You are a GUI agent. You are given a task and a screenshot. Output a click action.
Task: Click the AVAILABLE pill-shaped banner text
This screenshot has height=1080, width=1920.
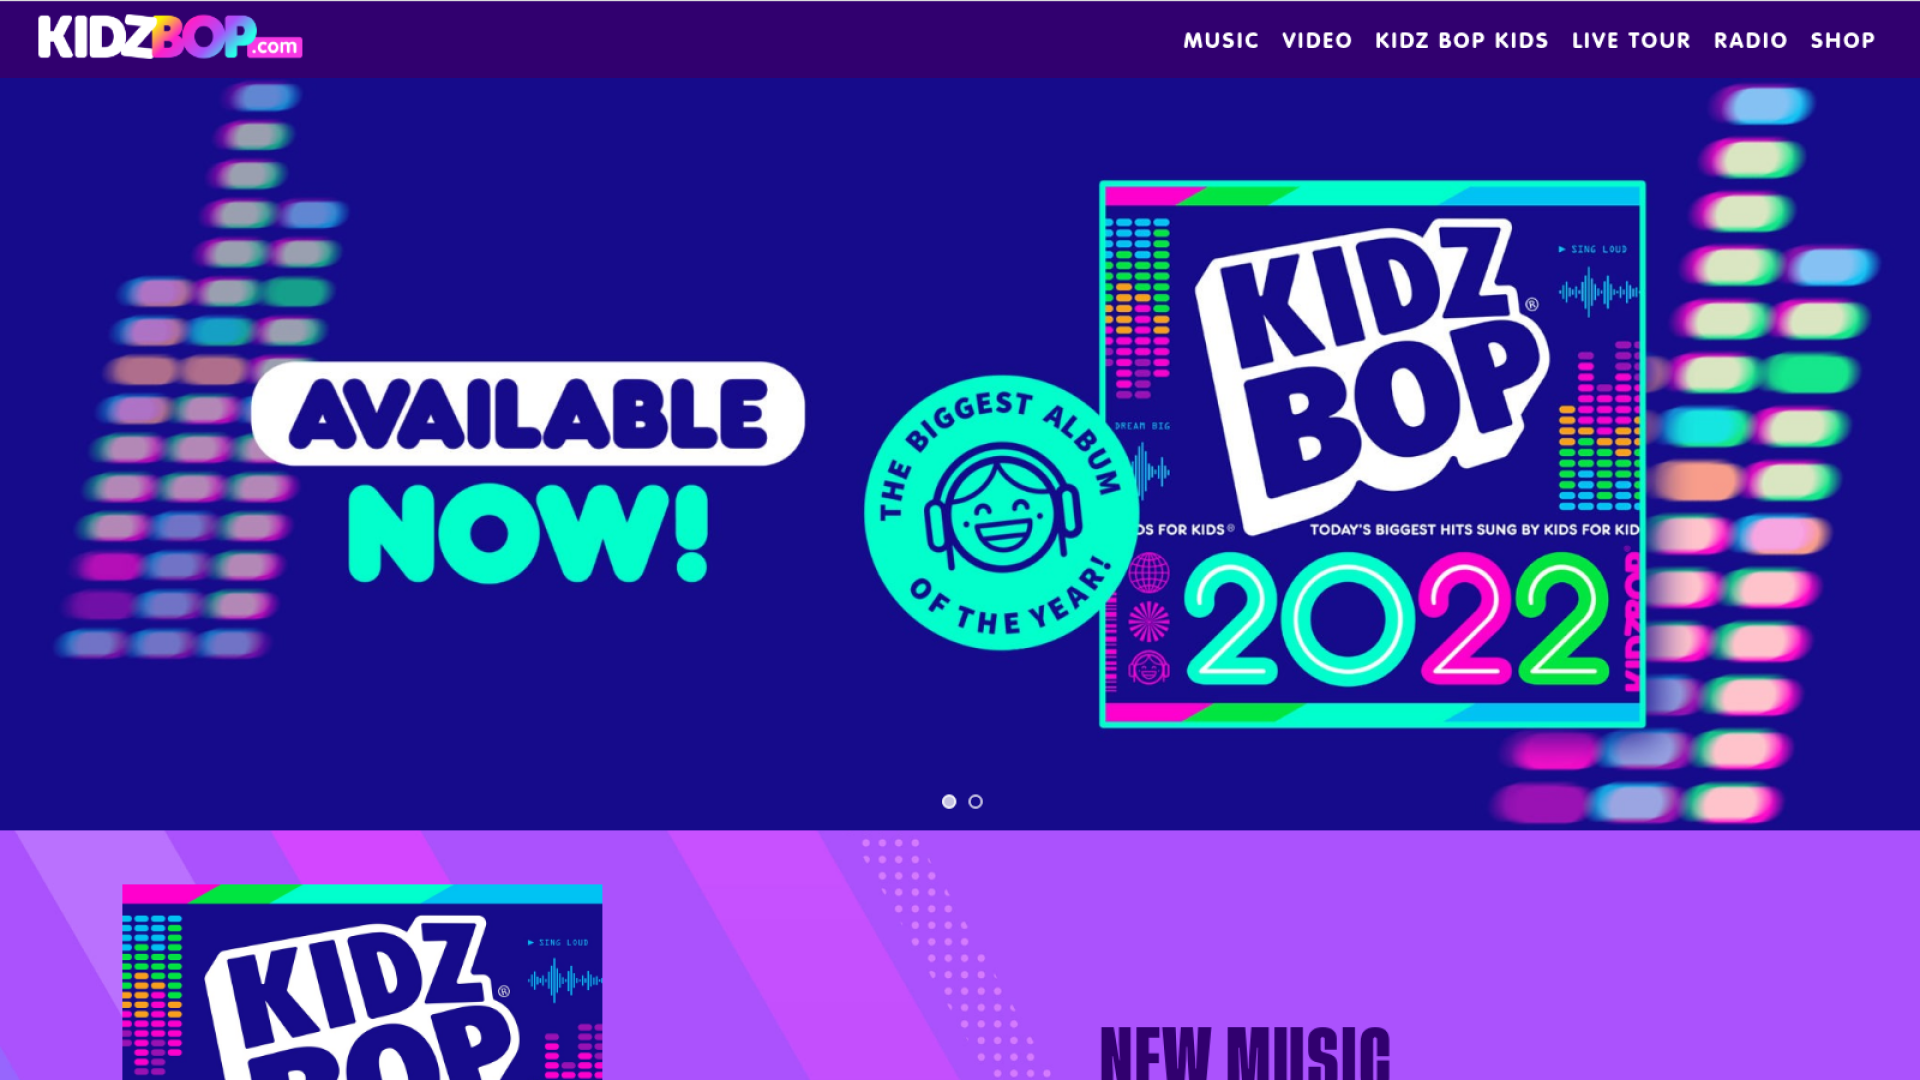[528, 414]
